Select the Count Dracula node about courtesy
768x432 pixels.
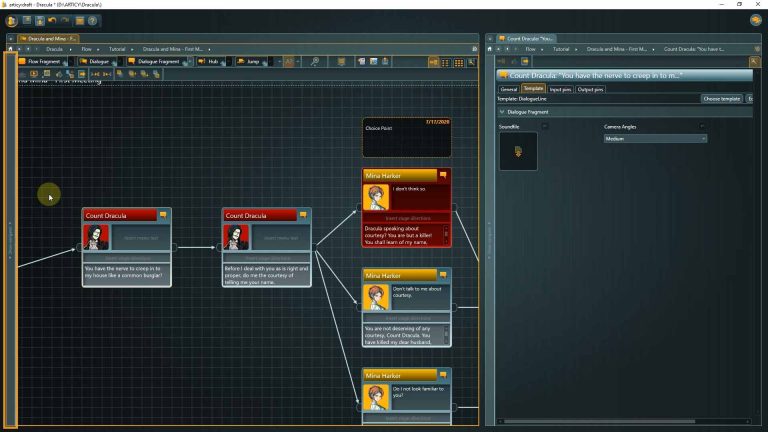pyautogui.click(x=266, y=247)
